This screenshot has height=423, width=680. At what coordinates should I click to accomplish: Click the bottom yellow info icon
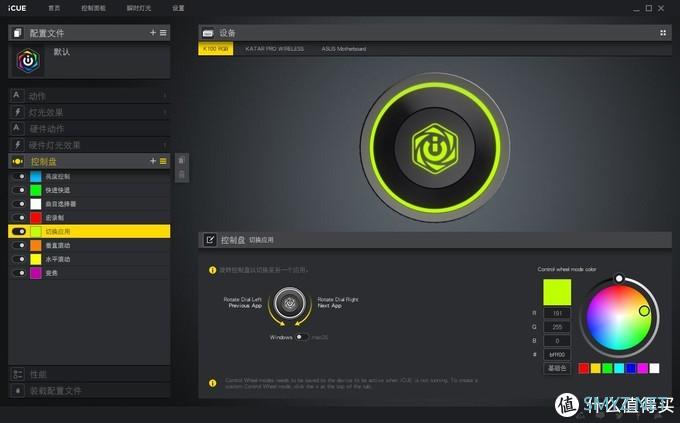tap(212, 383)
